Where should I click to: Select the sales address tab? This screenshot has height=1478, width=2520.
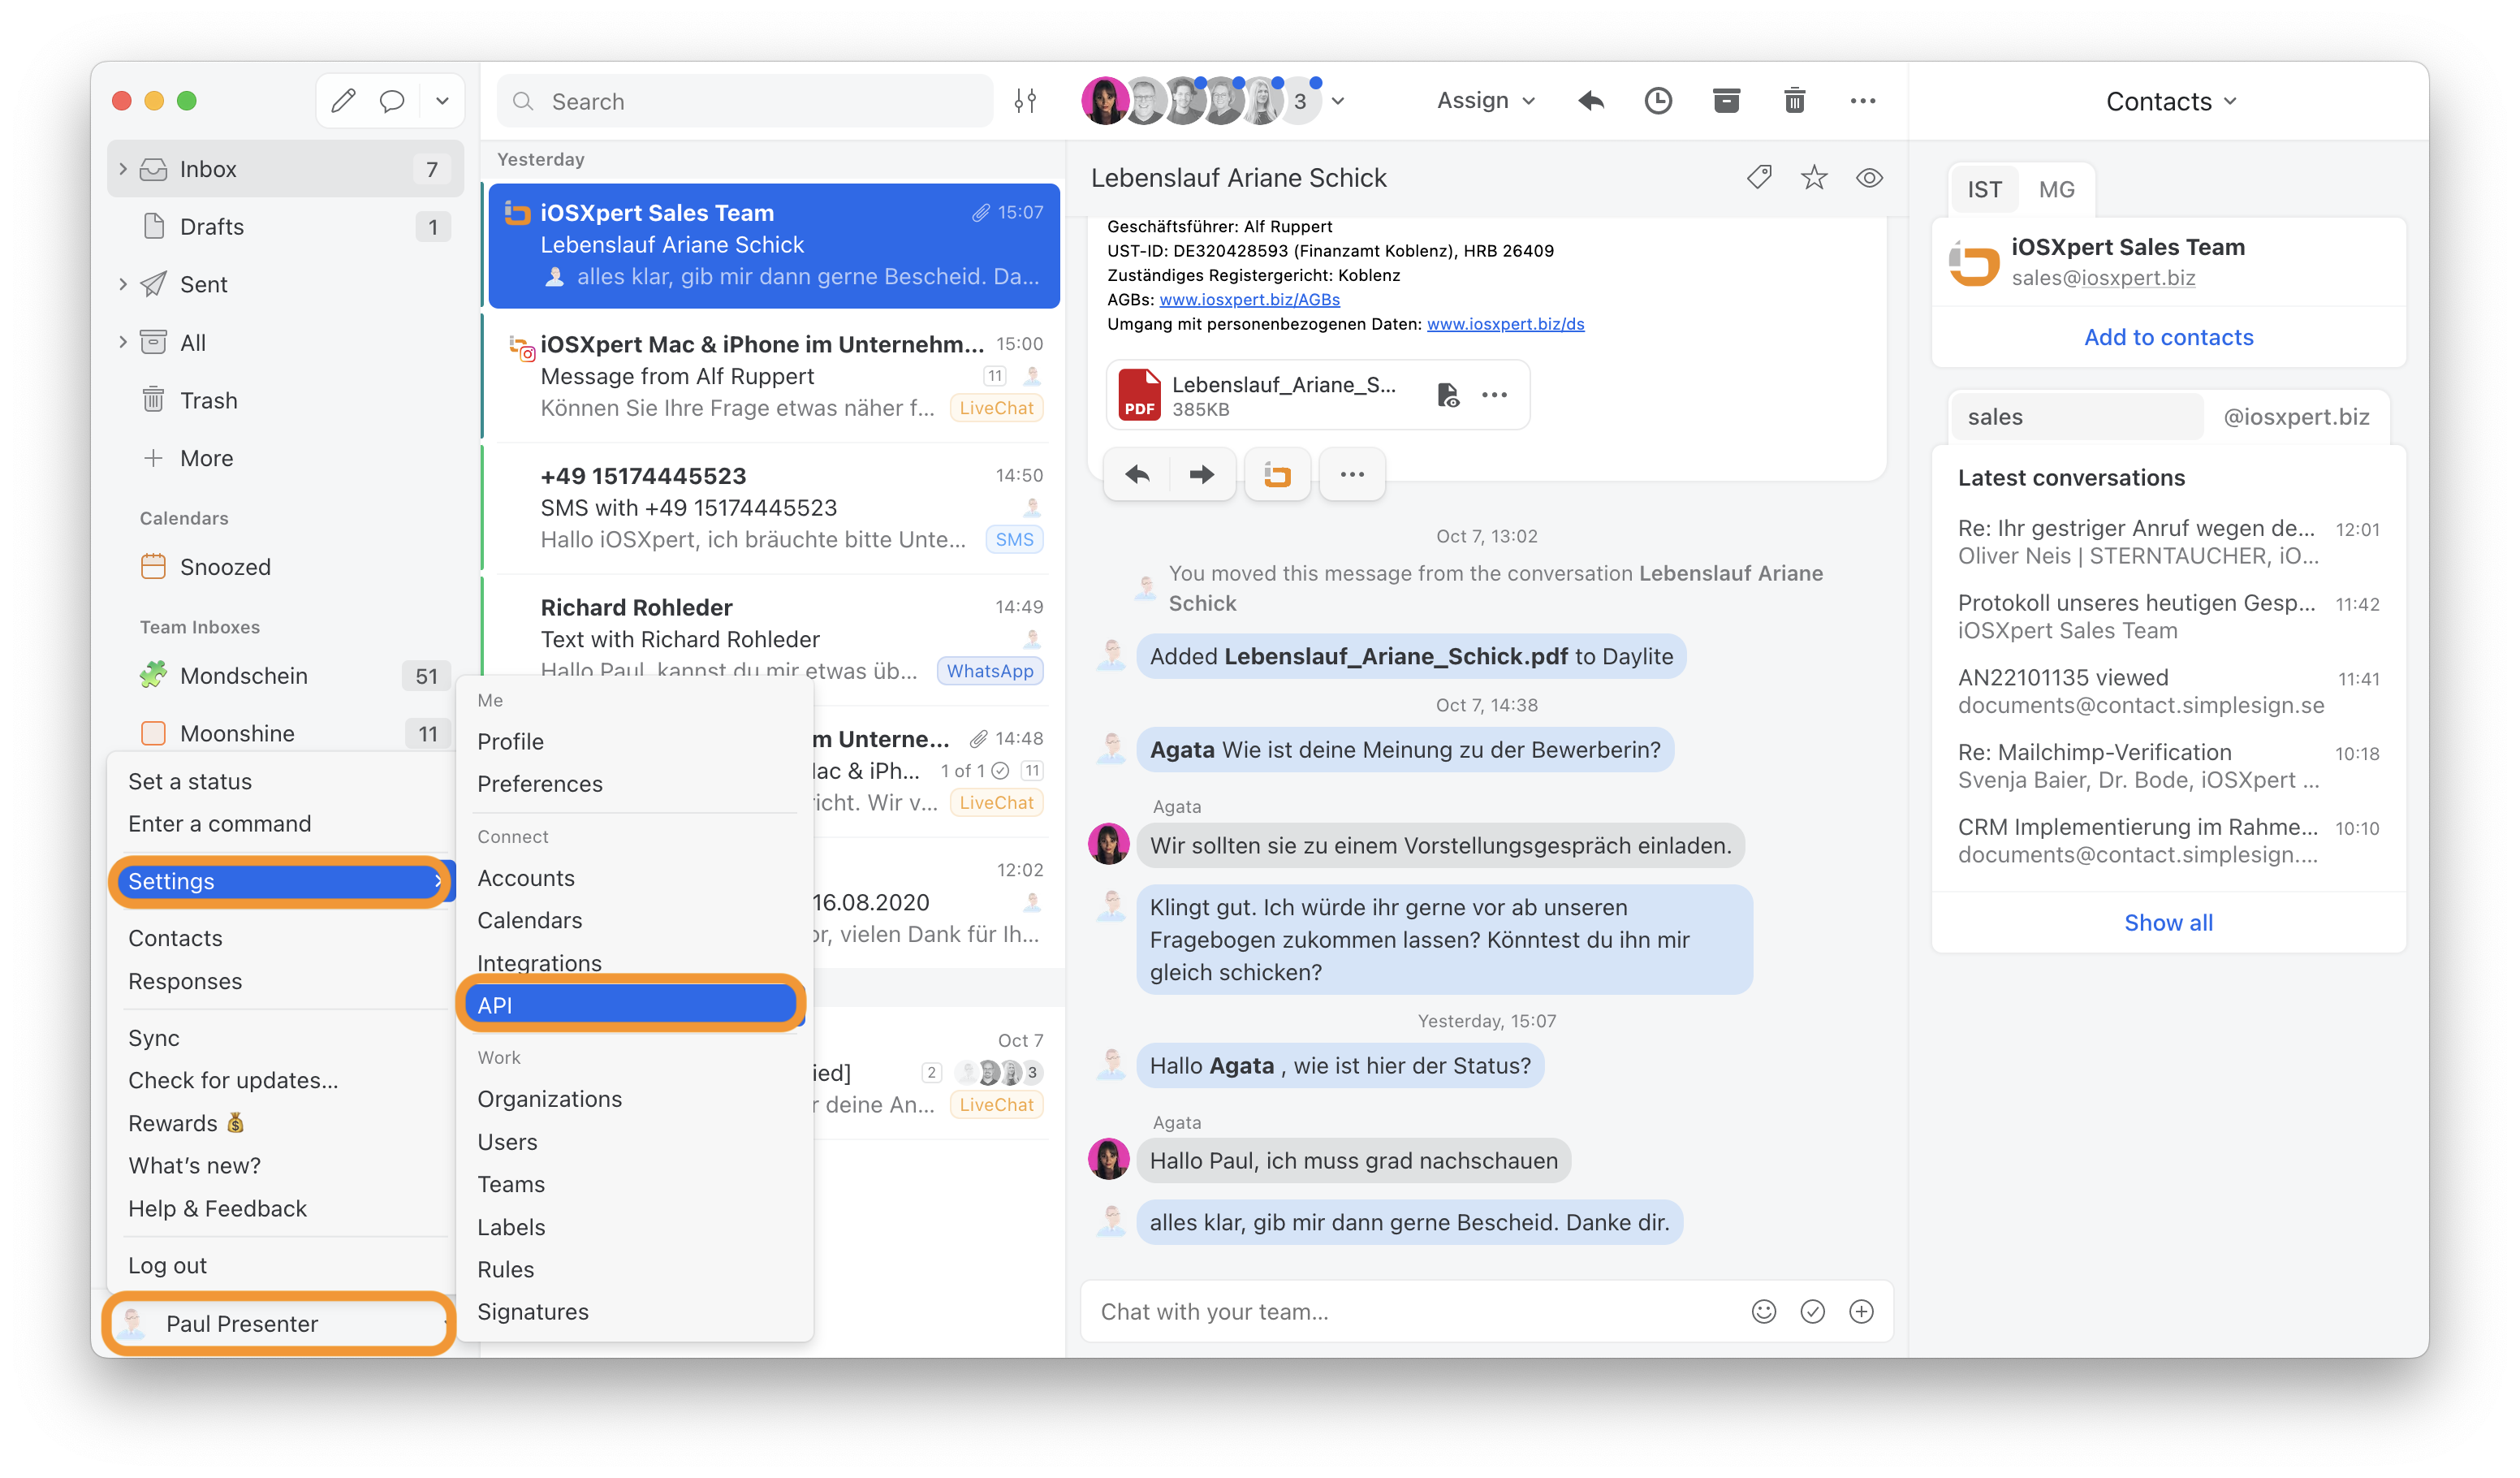click(2078, 417)
